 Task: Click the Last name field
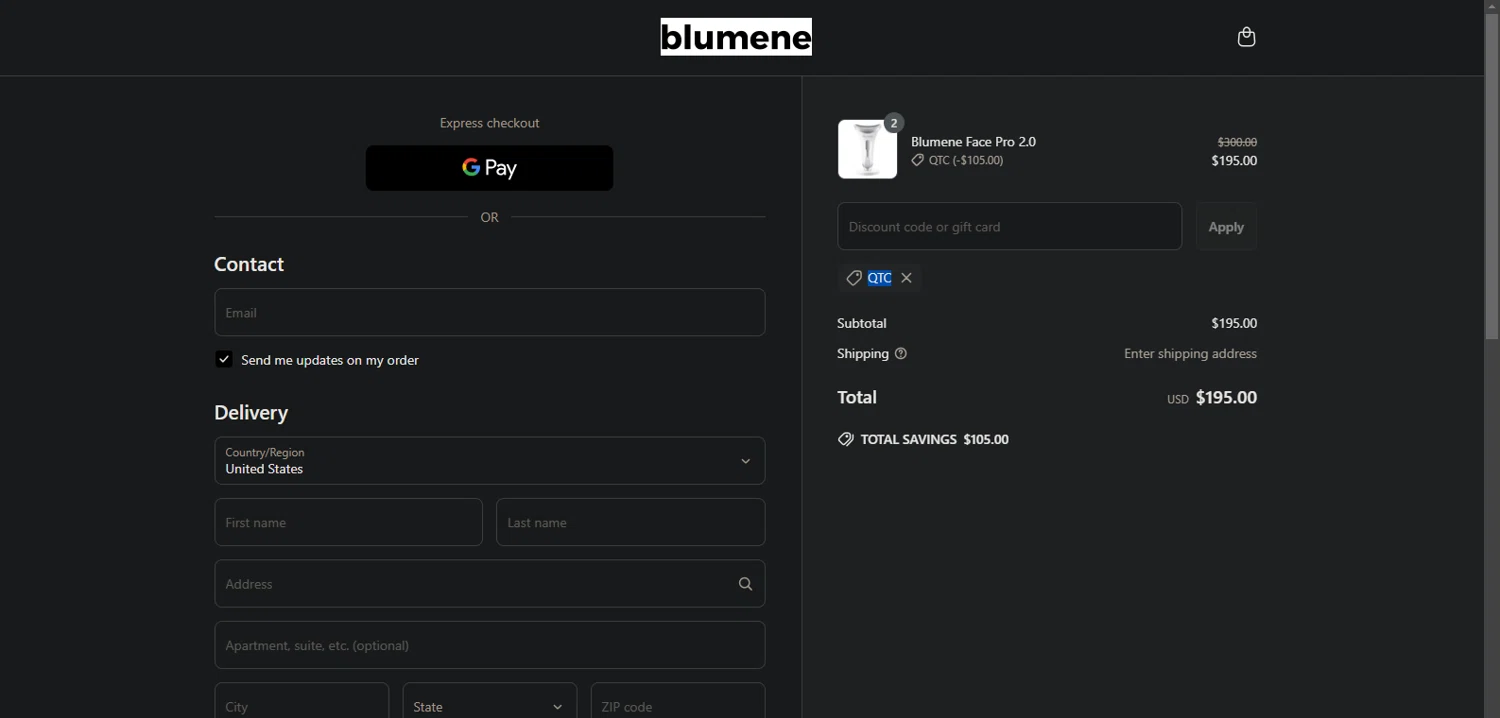click(x=631, y=523)
